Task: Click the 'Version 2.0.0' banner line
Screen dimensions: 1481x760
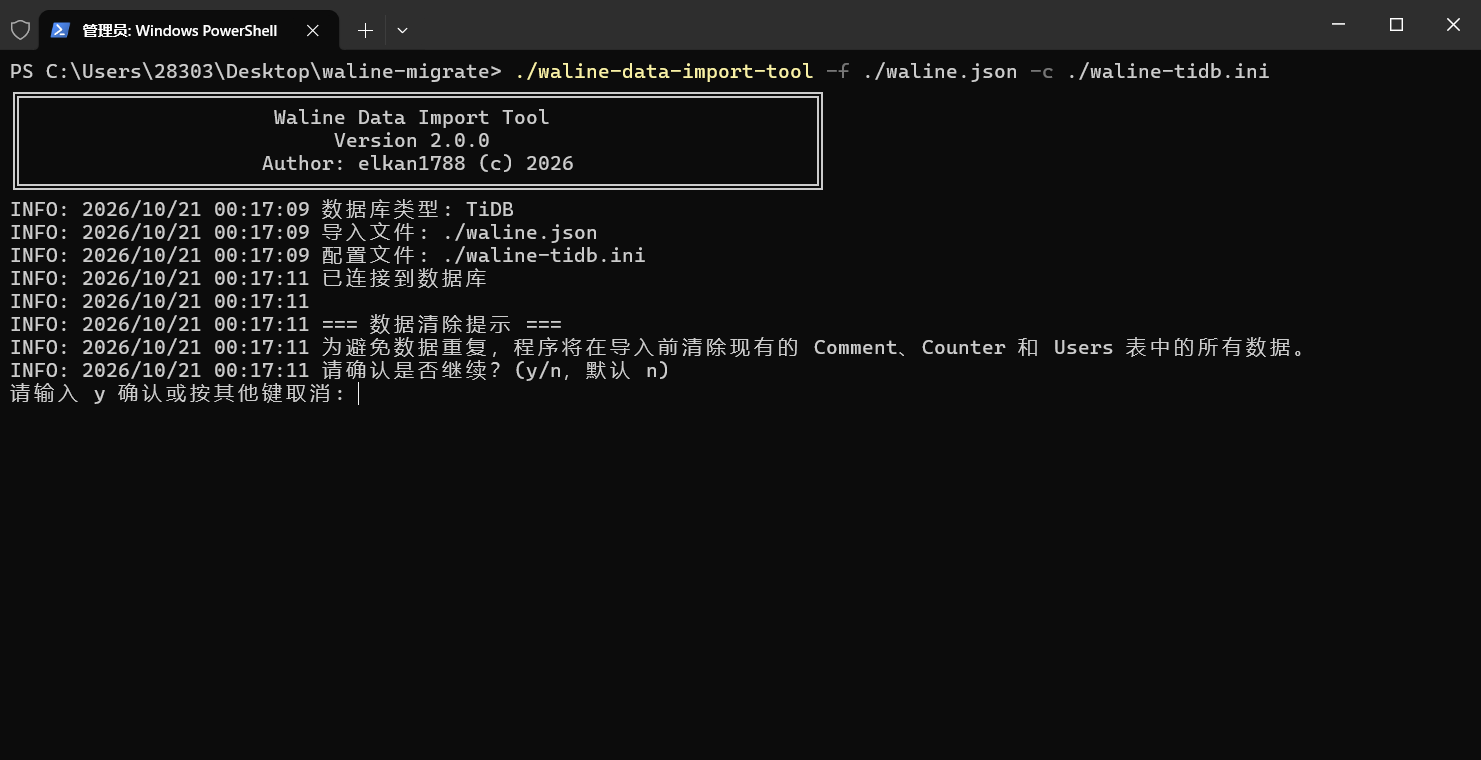Action: 411,140
